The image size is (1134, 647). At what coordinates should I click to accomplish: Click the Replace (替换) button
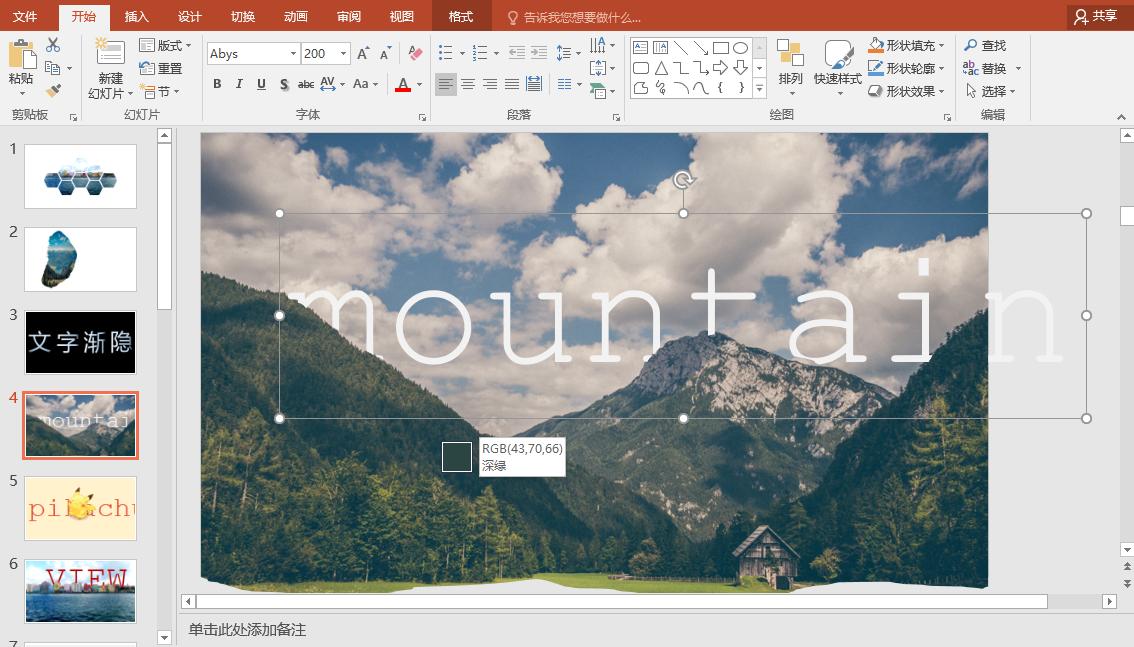point(985,68)
